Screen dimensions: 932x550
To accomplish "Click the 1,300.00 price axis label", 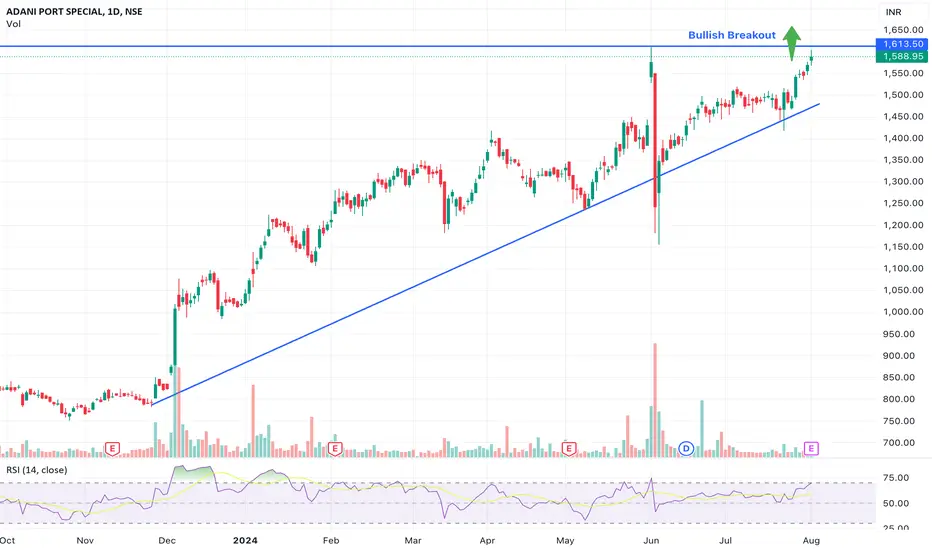I will (x=903, y=181).
